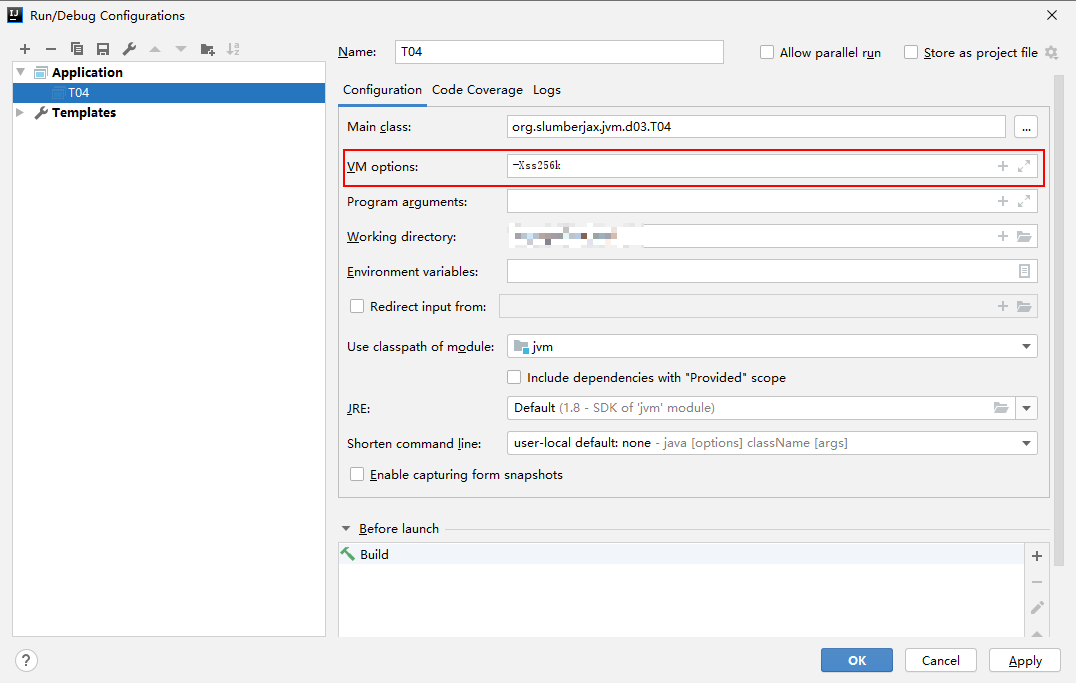
Task: Click the Create New Folder icon
Action: coord(207,49)
